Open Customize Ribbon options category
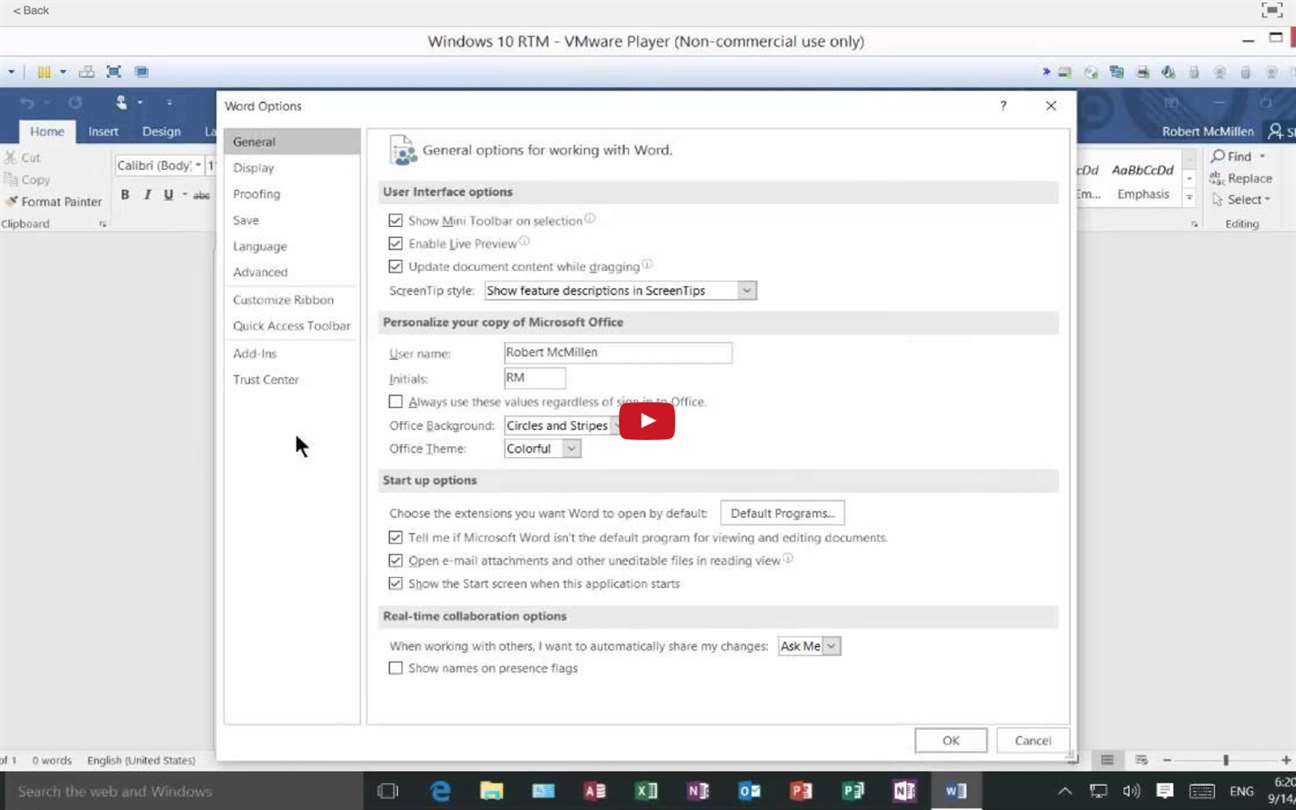The height and width of the screenshot is (810, 1296). point(292,300)
